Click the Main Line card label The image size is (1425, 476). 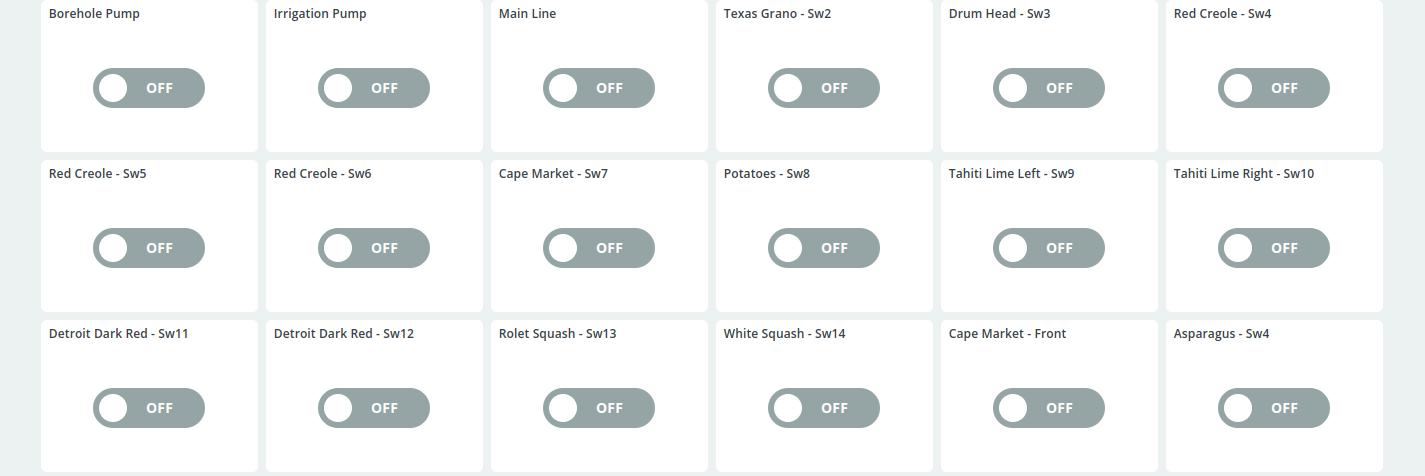click(x=527, y=14)
